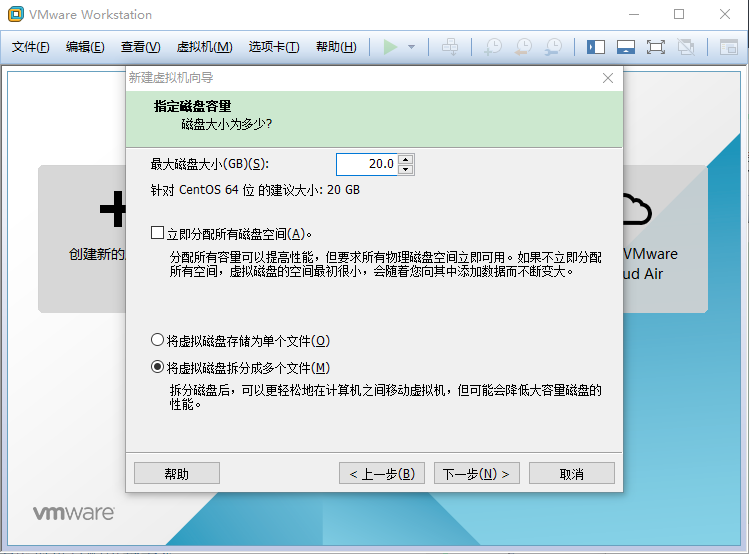The width and height of the screenshot is (749, 554).
Task: Open the 查看(V) menu
Action: (x=140, y=47)
